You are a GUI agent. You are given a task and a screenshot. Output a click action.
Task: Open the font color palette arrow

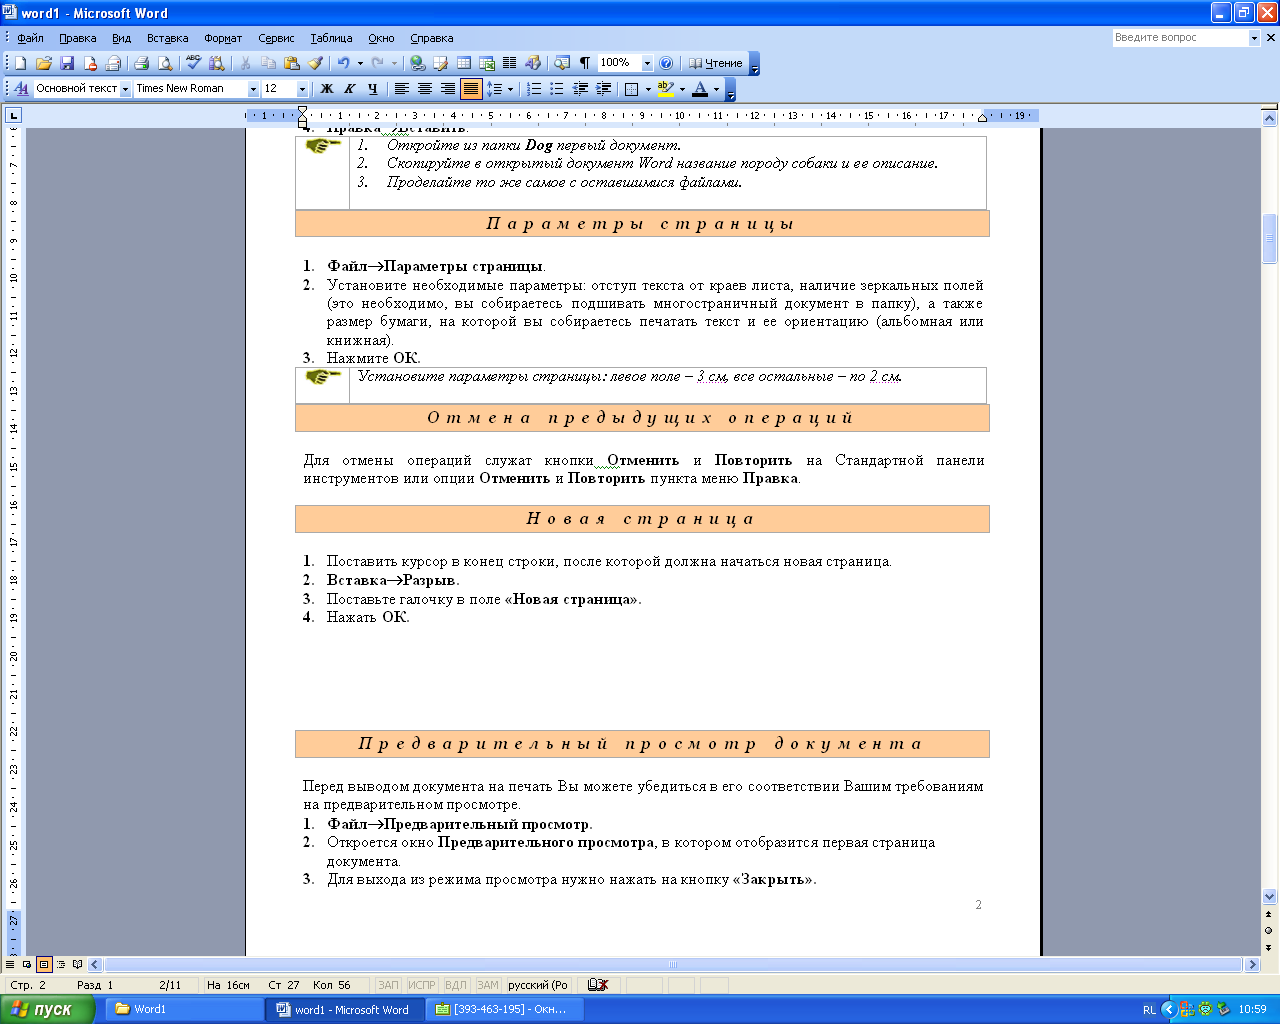(716, 89)
